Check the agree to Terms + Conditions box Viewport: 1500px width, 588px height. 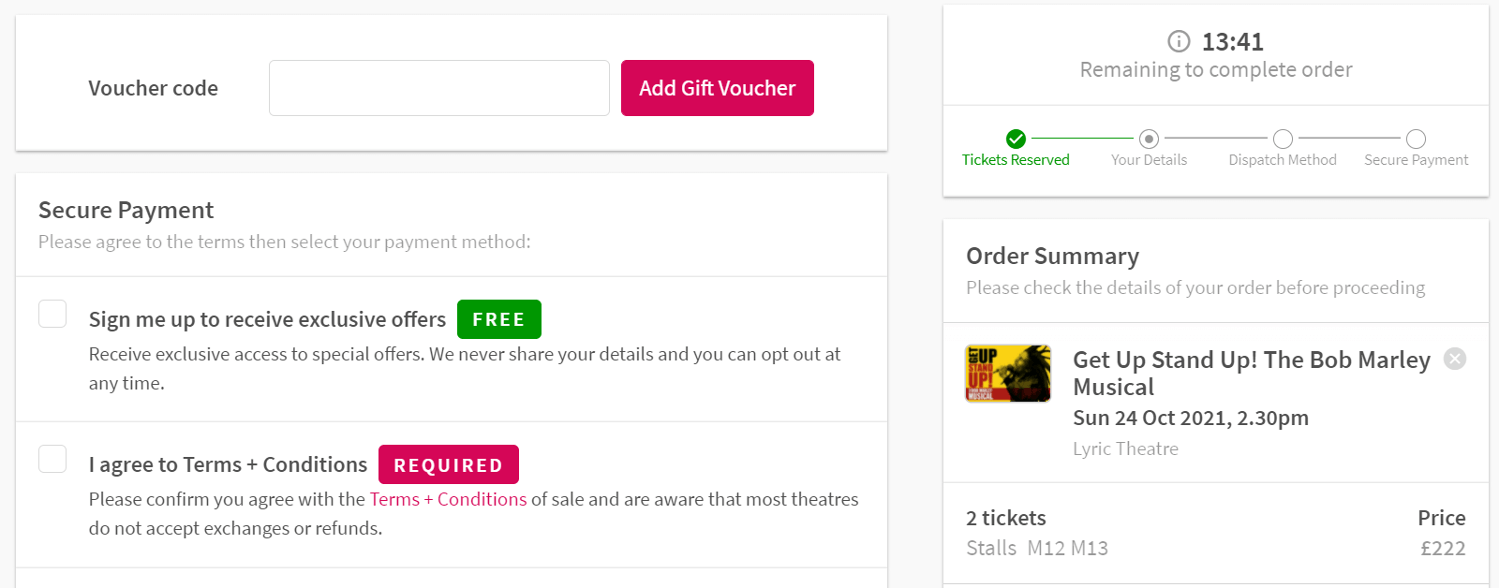click(53, 459)
